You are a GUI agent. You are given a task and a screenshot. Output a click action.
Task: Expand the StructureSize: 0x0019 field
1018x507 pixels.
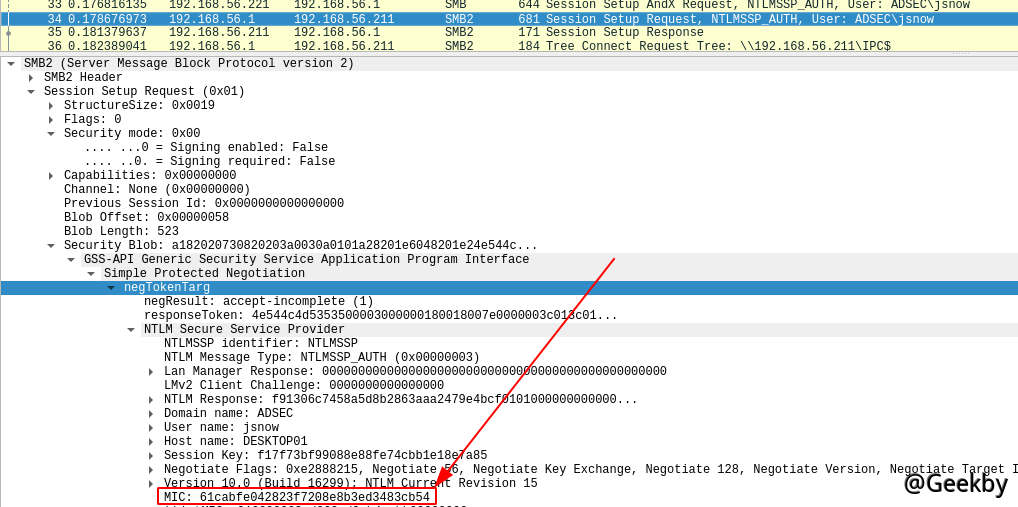(51, 106)
